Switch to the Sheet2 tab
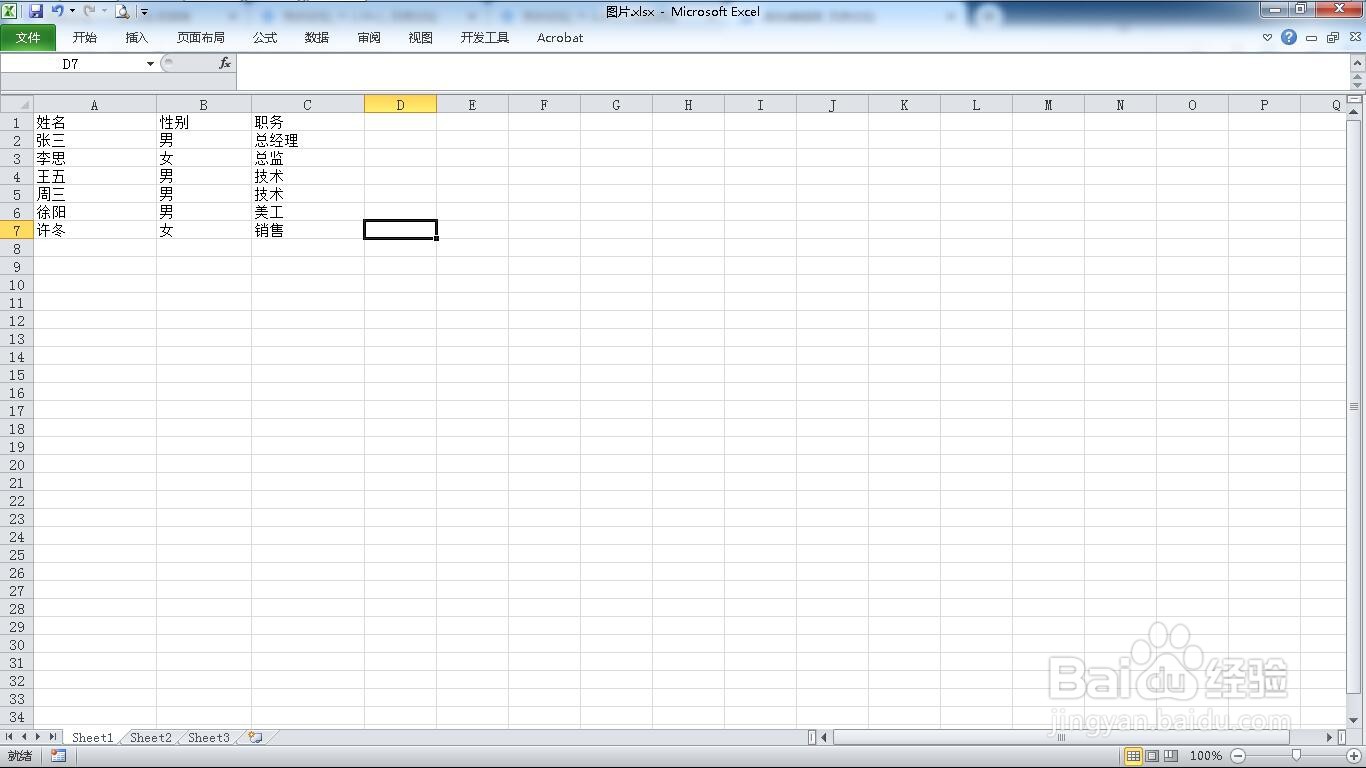 151,737
